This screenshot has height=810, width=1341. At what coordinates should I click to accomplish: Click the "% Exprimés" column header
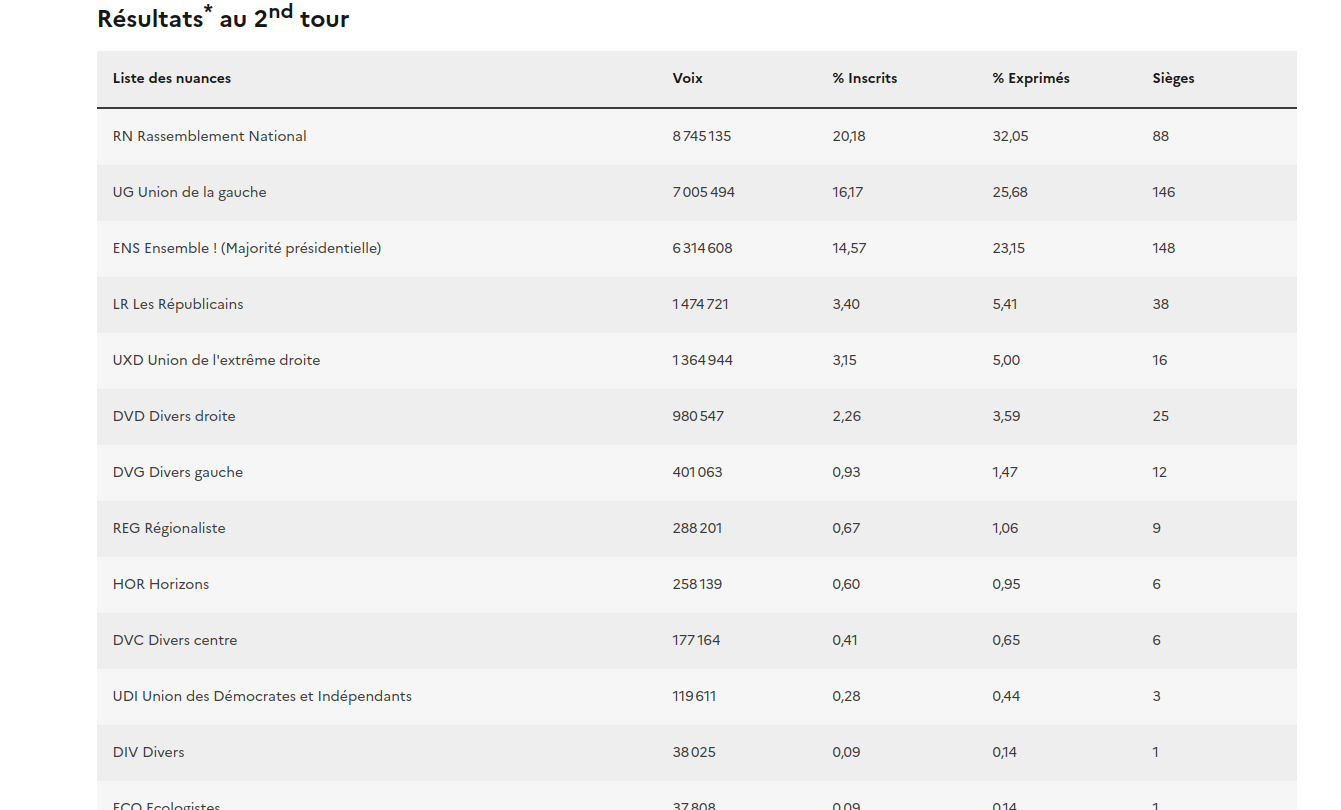[1030, 78]
